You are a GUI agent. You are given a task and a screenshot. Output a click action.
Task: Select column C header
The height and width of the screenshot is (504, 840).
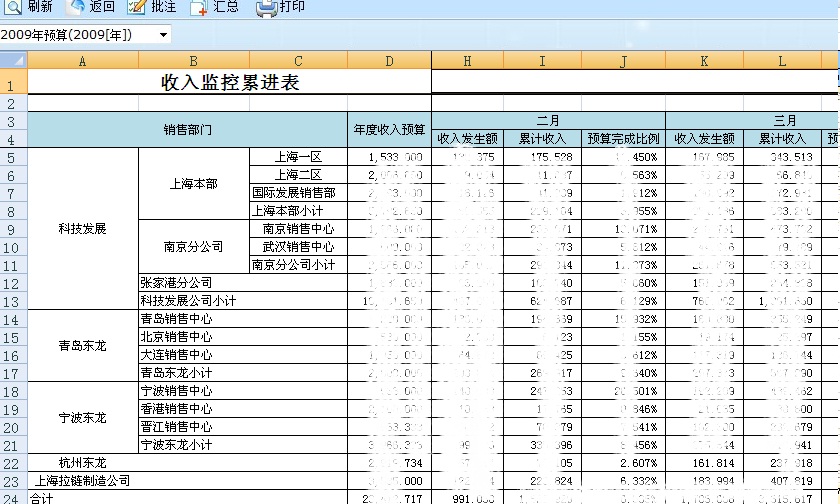[298, 61]
